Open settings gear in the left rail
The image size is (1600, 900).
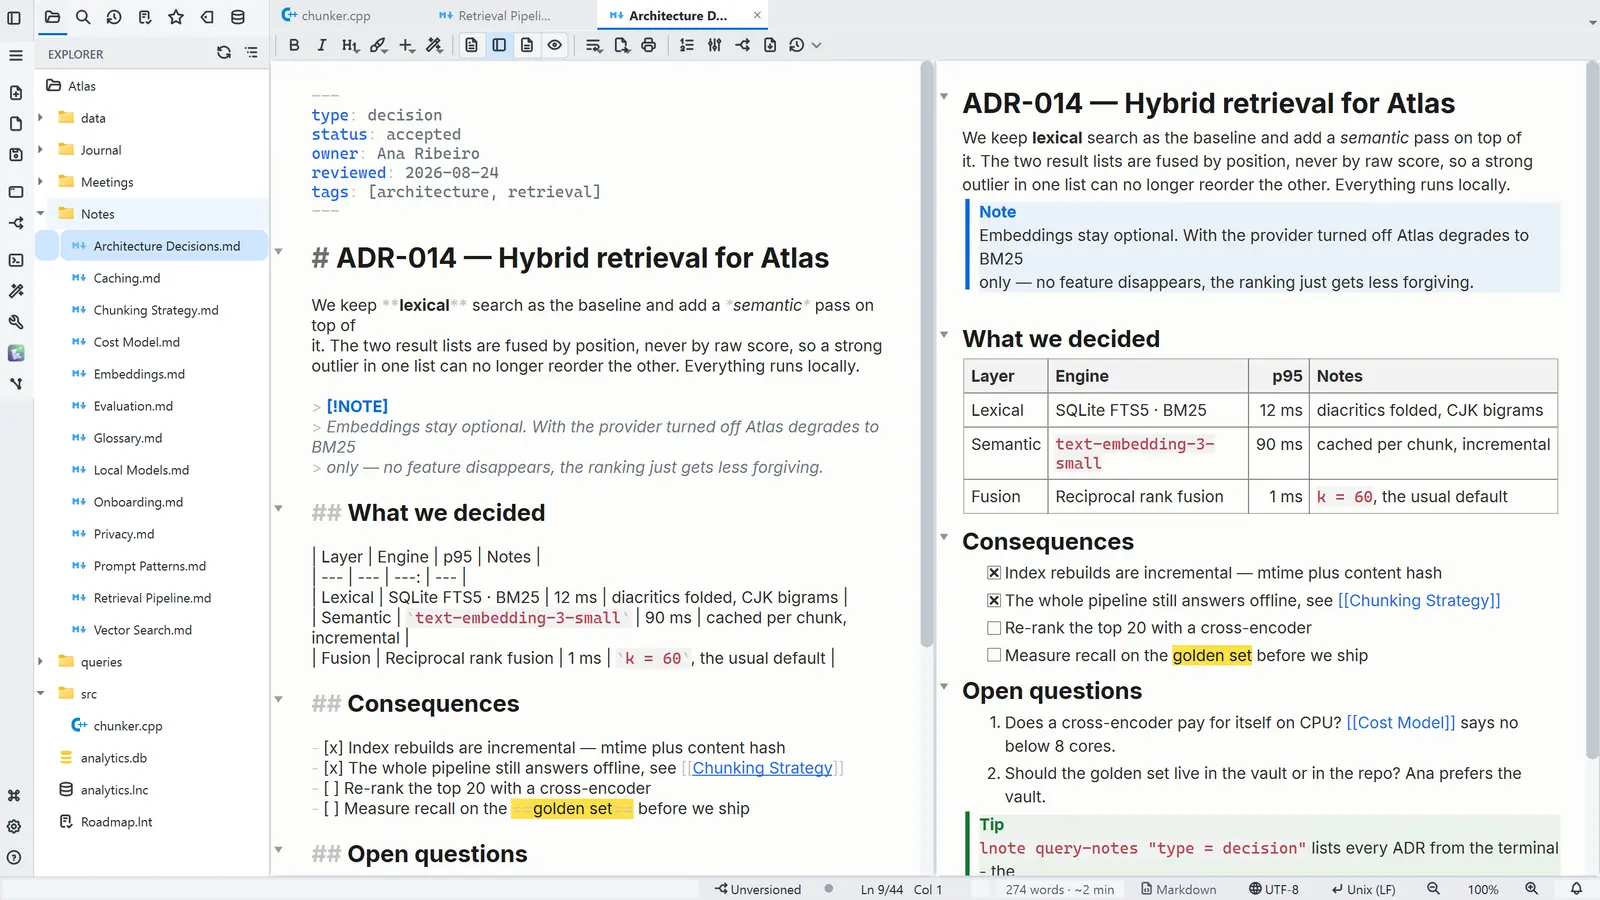tap(14, 827)
